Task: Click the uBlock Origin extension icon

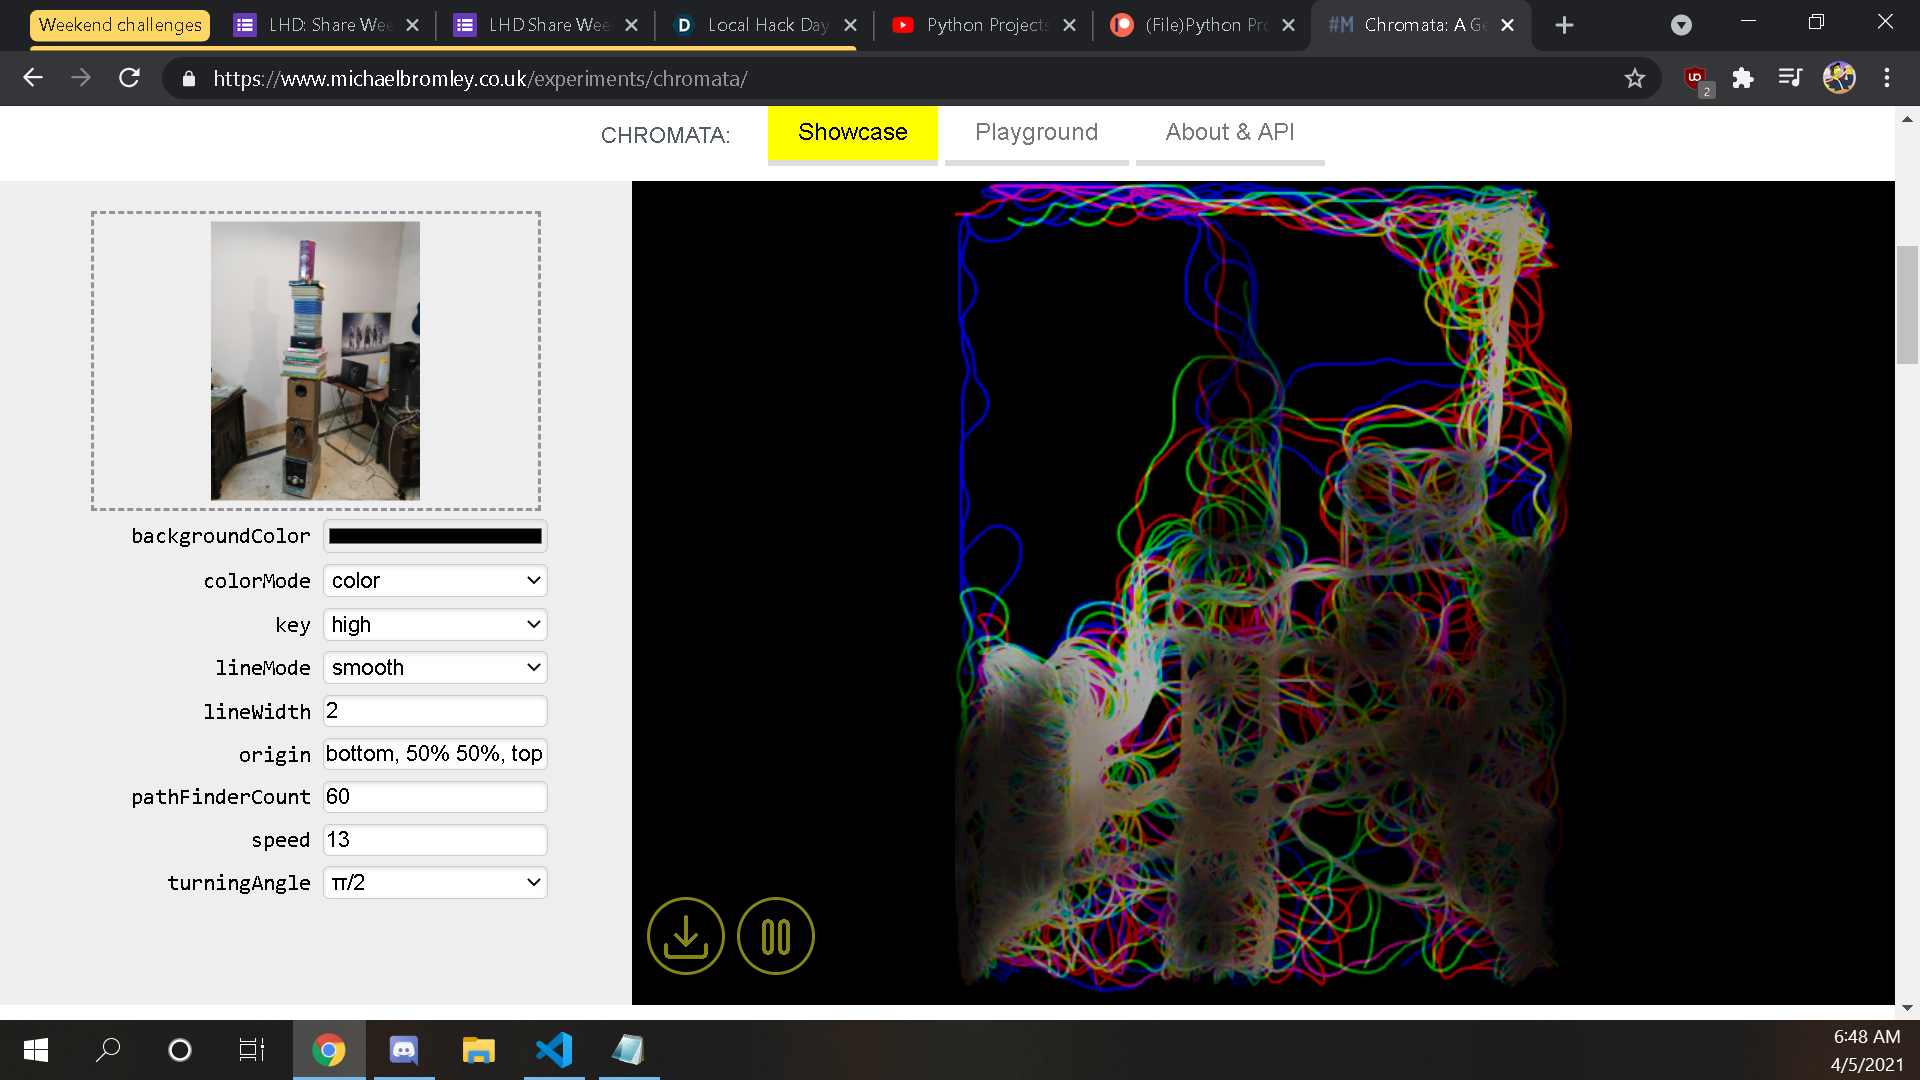Action: tap(1696, 78)
